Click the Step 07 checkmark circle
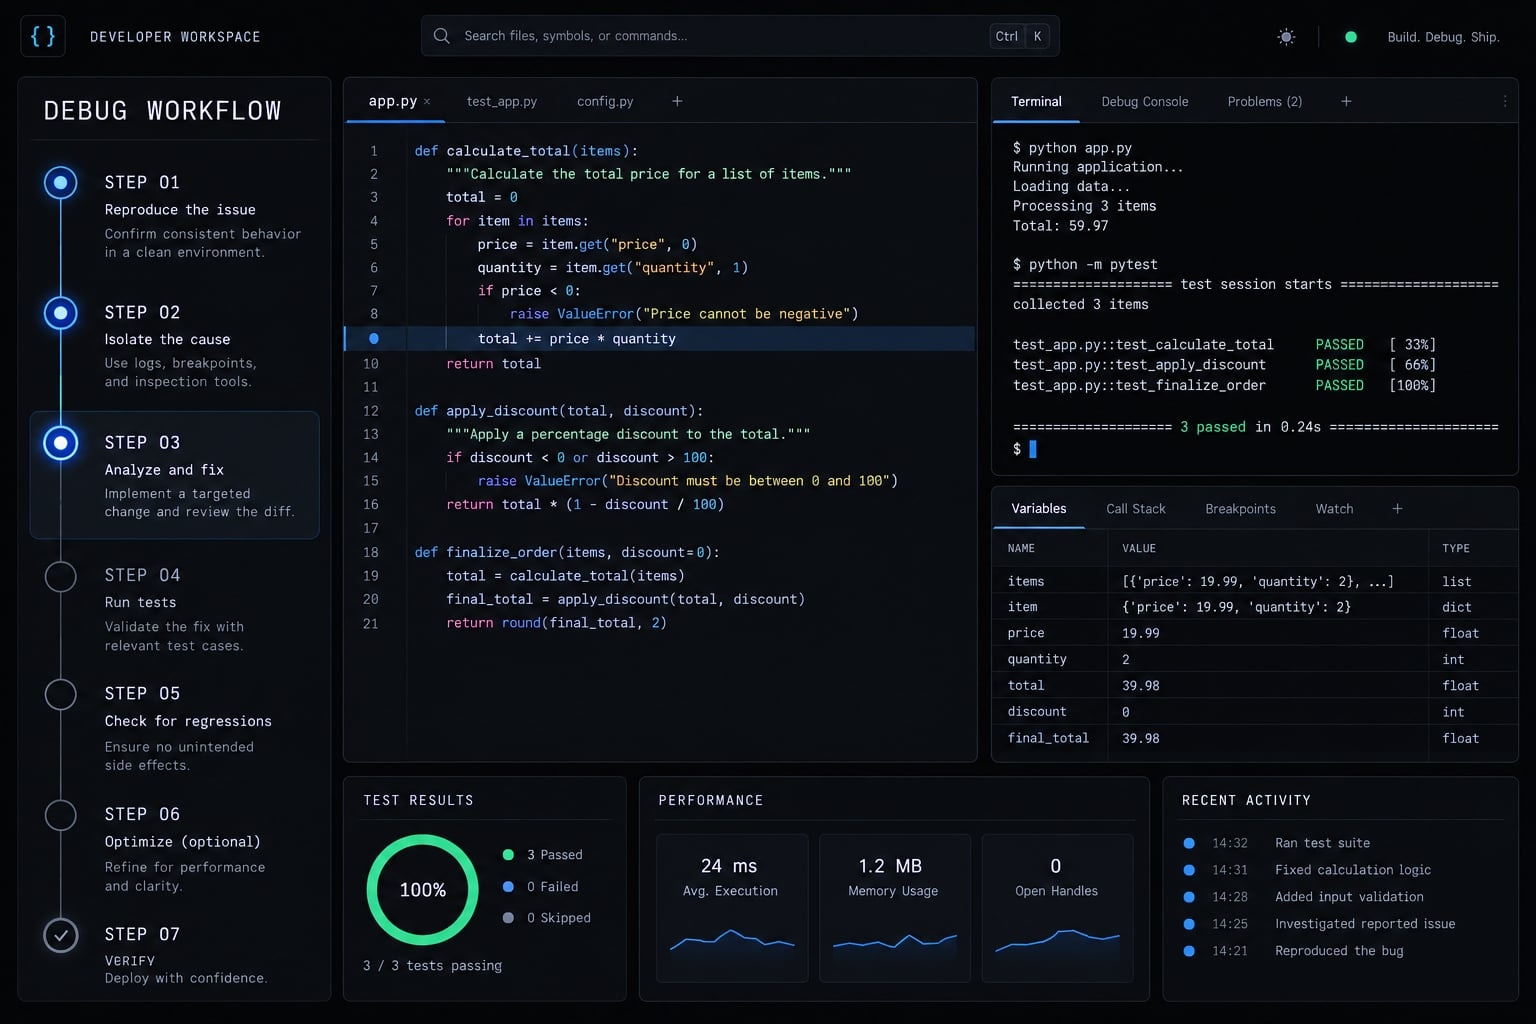The width and height of the screenshot is (1536, 1024). click(61, 935)
